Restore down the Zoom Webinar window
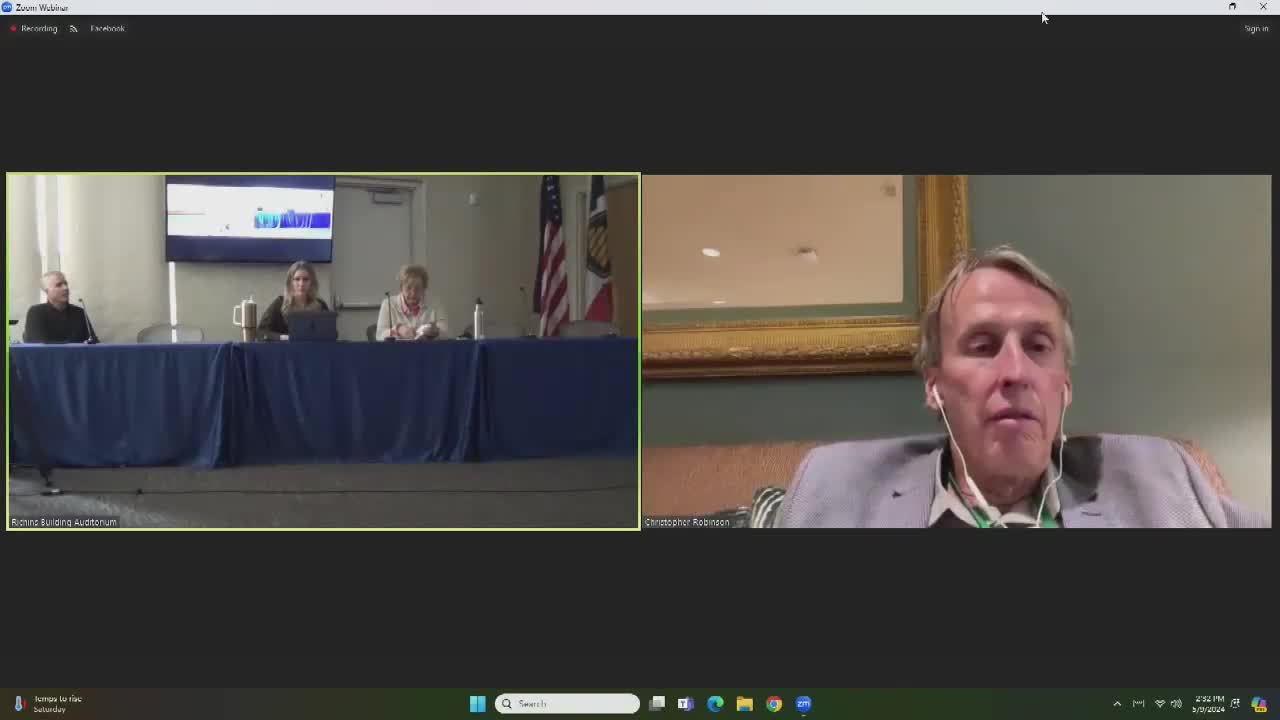Viewport: 1280px width, 720px height. pyautogui.click(x=1232, y=7)
